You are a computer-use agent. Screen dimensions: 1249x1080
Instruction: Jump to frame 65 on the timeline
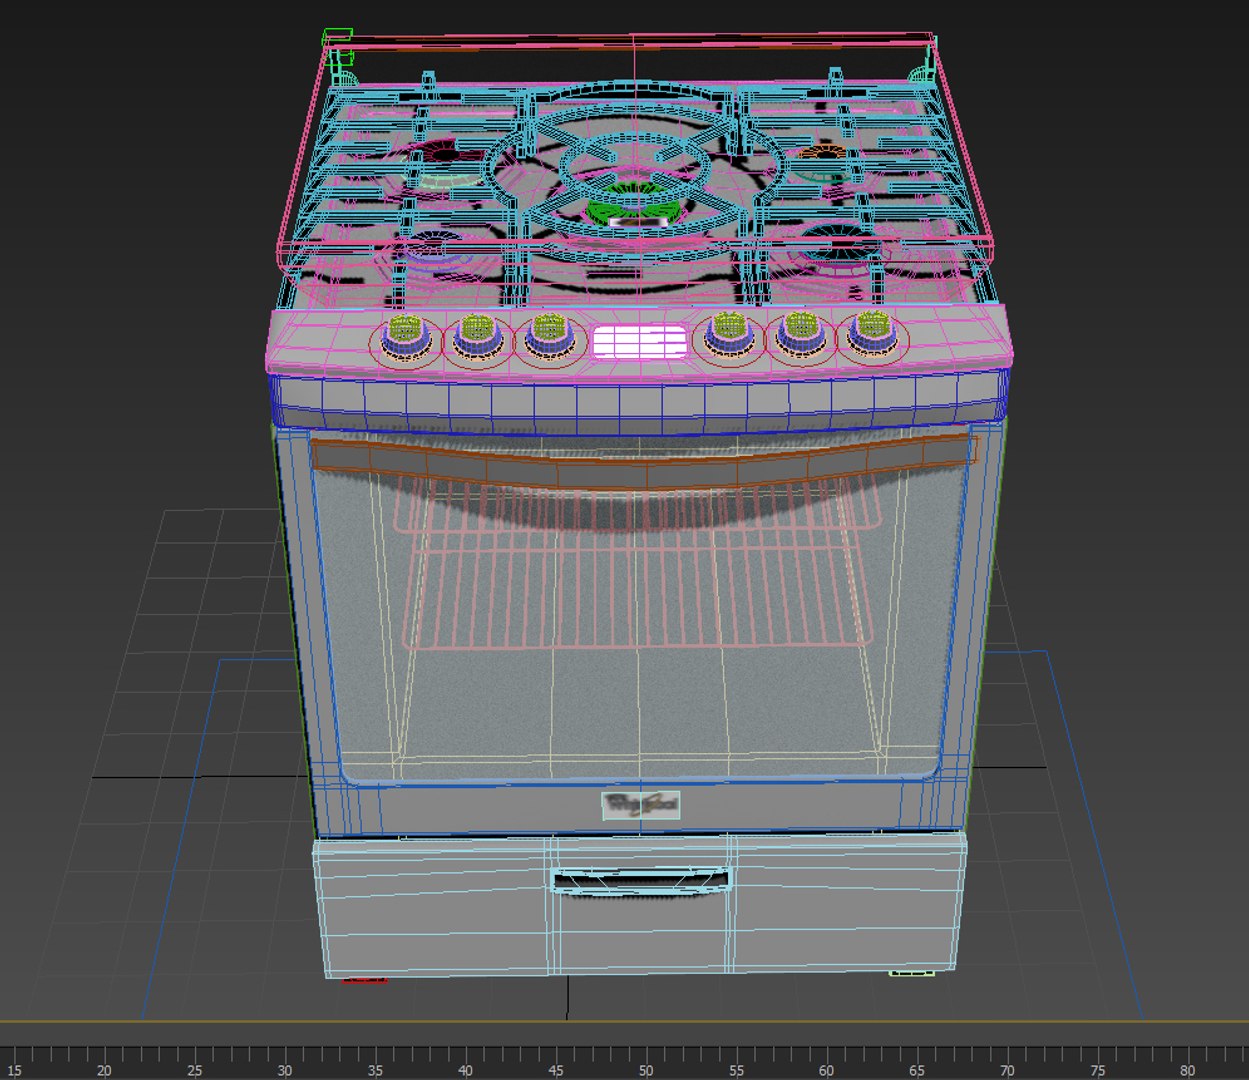(917, 1070)
